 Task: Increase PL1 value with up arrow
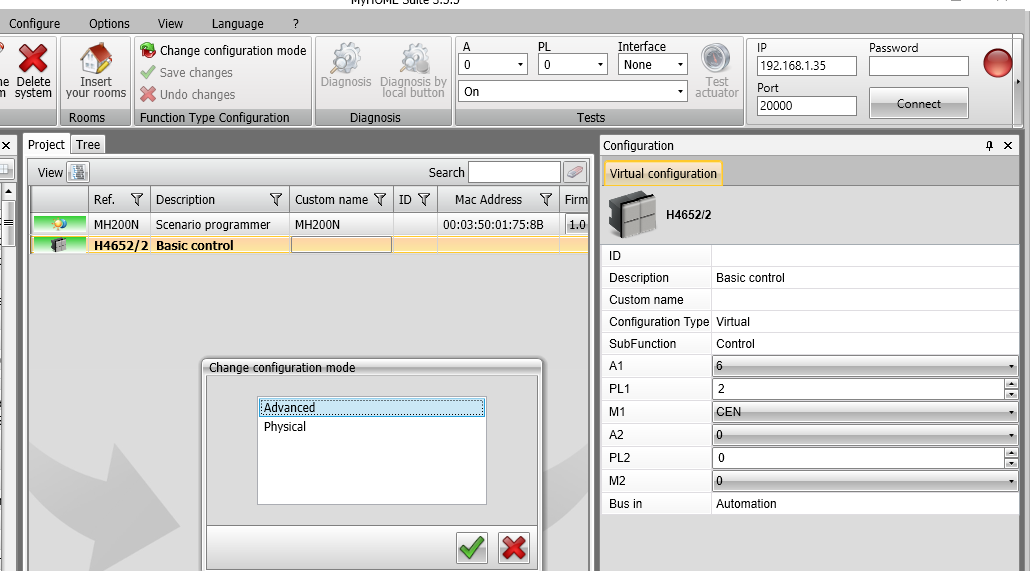(1011, 384)
